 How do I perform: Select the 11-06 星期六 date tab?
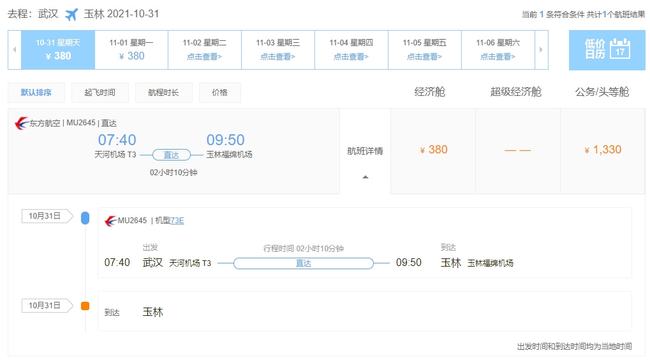[x=498, y=50]
